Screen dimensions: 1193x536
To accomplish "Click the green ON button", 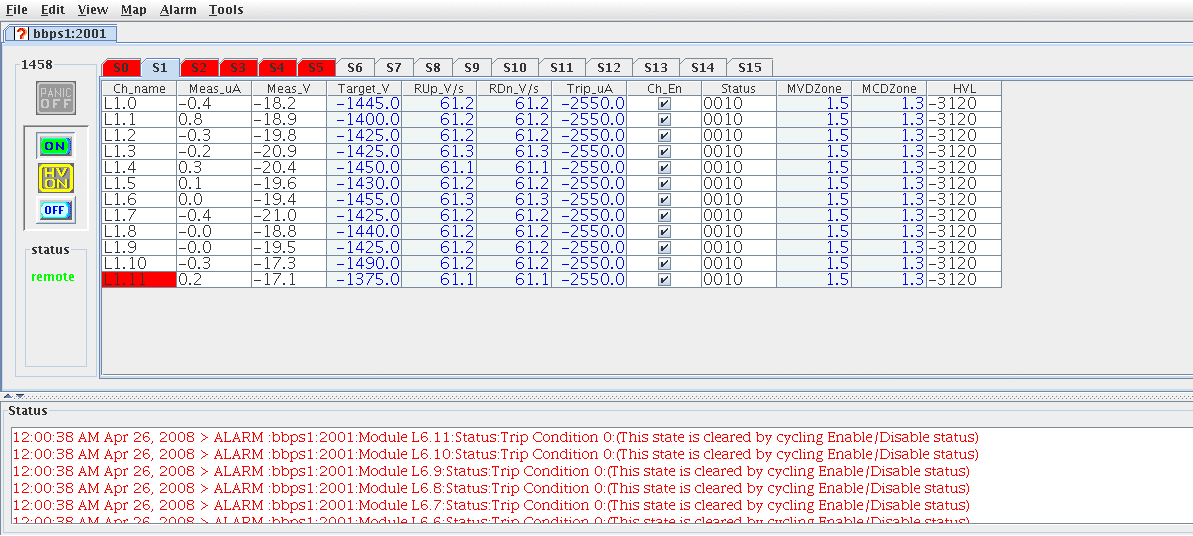I will [56, 145].
